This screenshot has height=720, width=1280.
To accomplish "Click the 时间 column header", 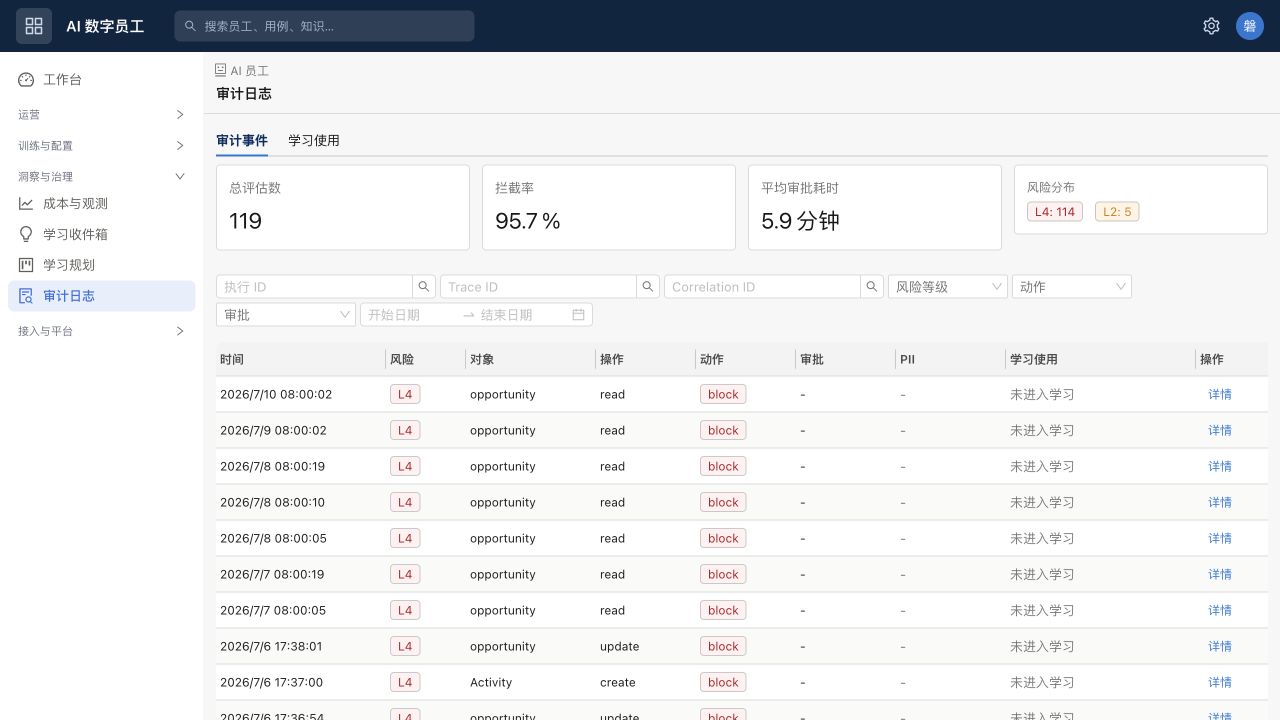I will pos(300,360).
